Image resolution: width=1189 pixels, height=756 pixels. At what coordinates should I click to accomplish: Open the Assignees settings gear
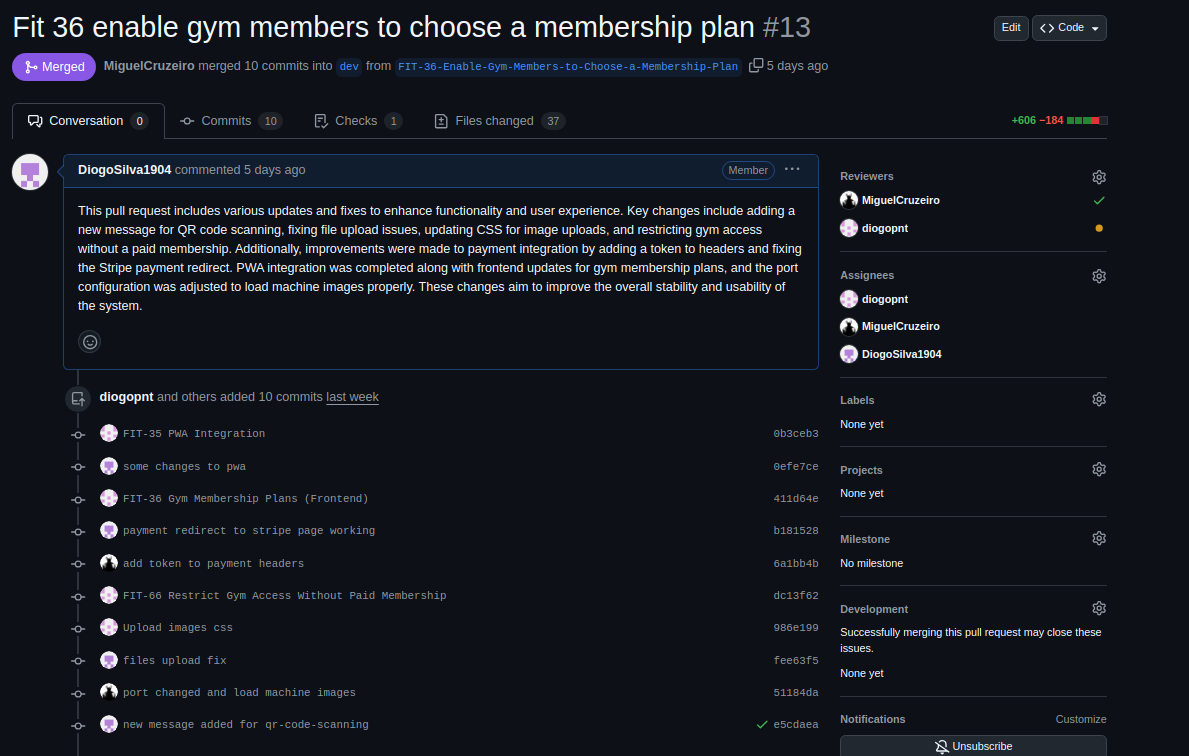click(x=1099, y=276)
